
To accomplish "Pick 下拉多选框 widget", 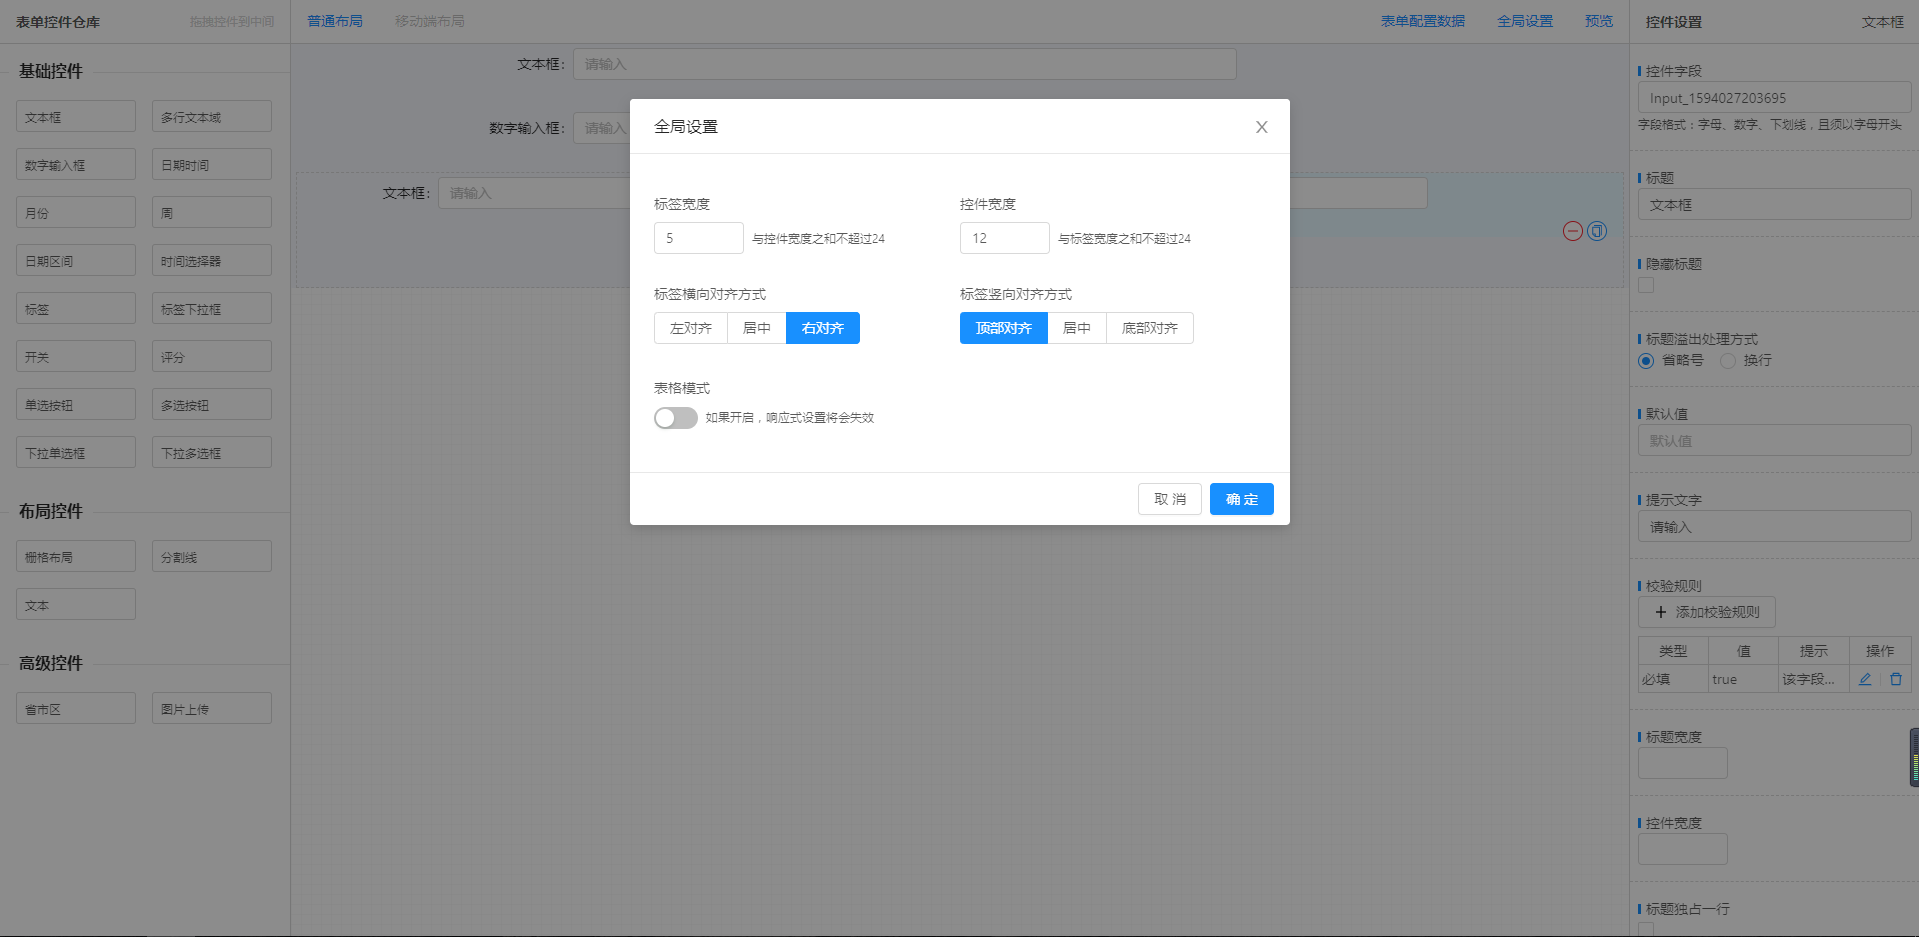I will pyautogui.click(x=212, y=452).
